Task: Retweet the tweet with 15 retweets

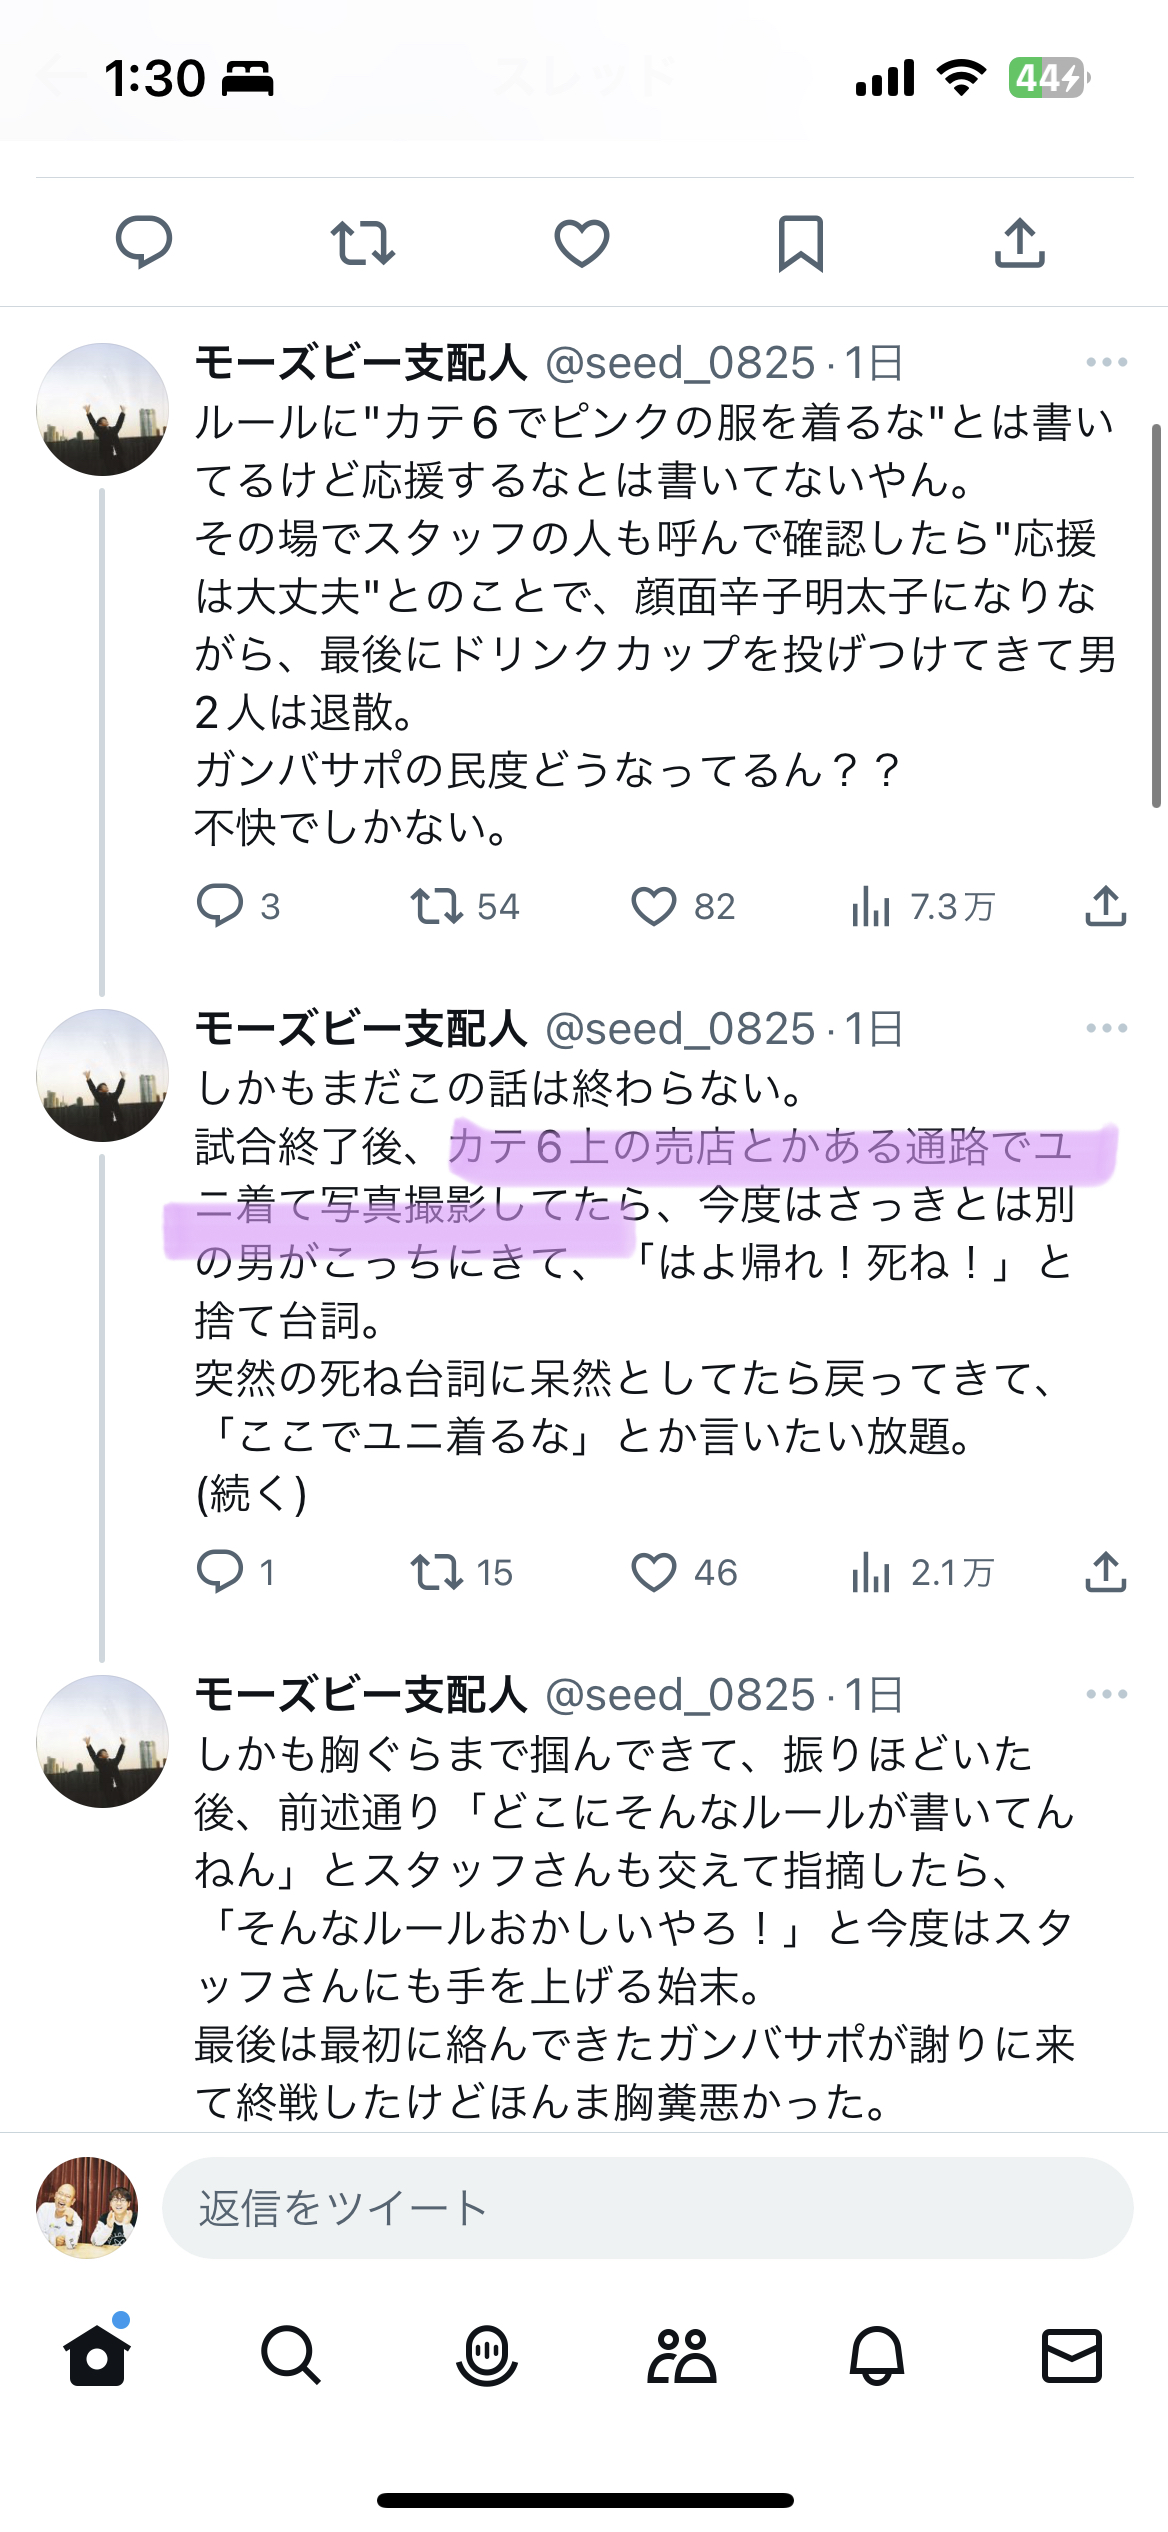Action: tap(436, 1573)
